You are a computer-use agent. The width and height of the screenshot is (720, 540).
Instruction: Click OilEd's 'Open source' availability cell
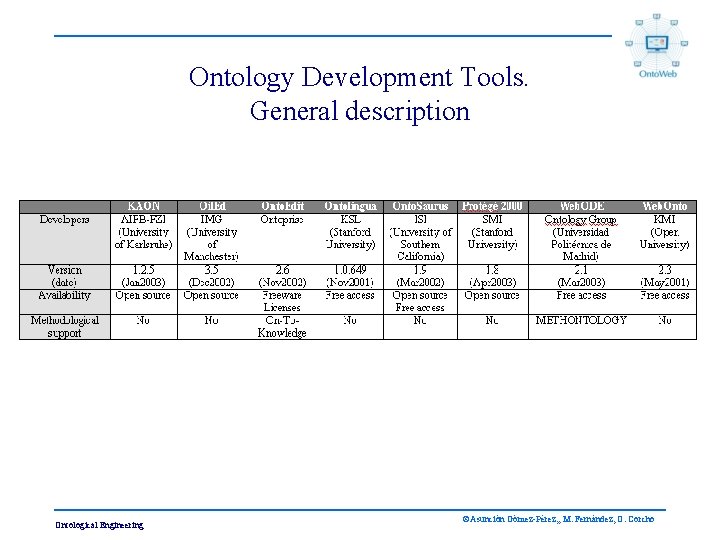point(212,302)
